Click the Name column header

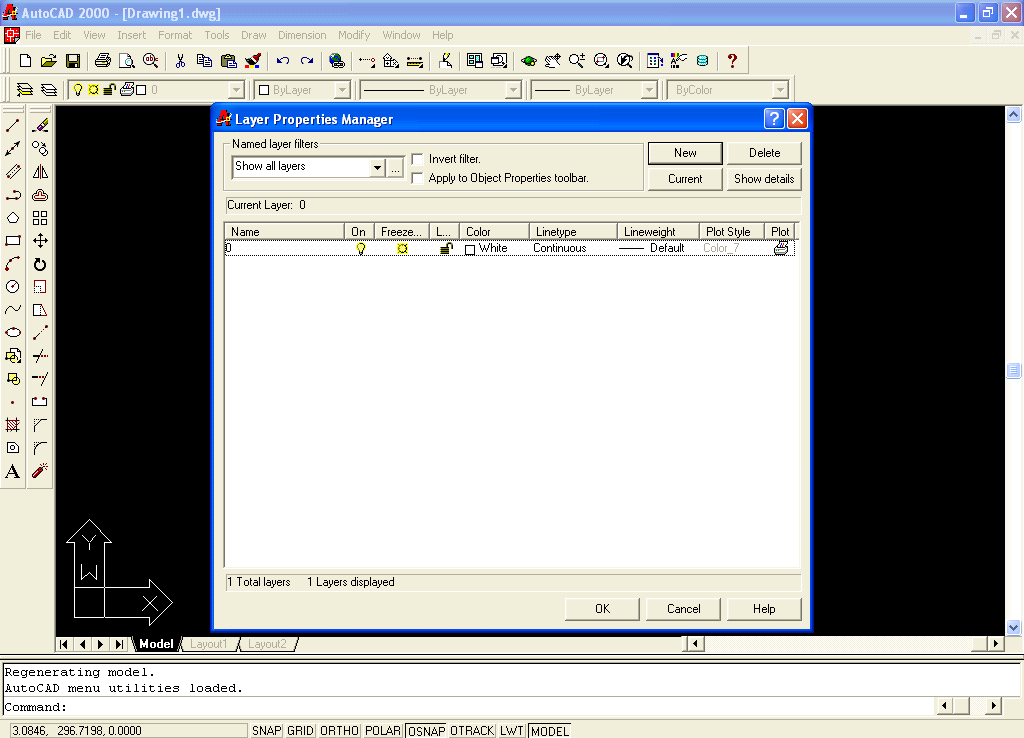coord(284,232)
